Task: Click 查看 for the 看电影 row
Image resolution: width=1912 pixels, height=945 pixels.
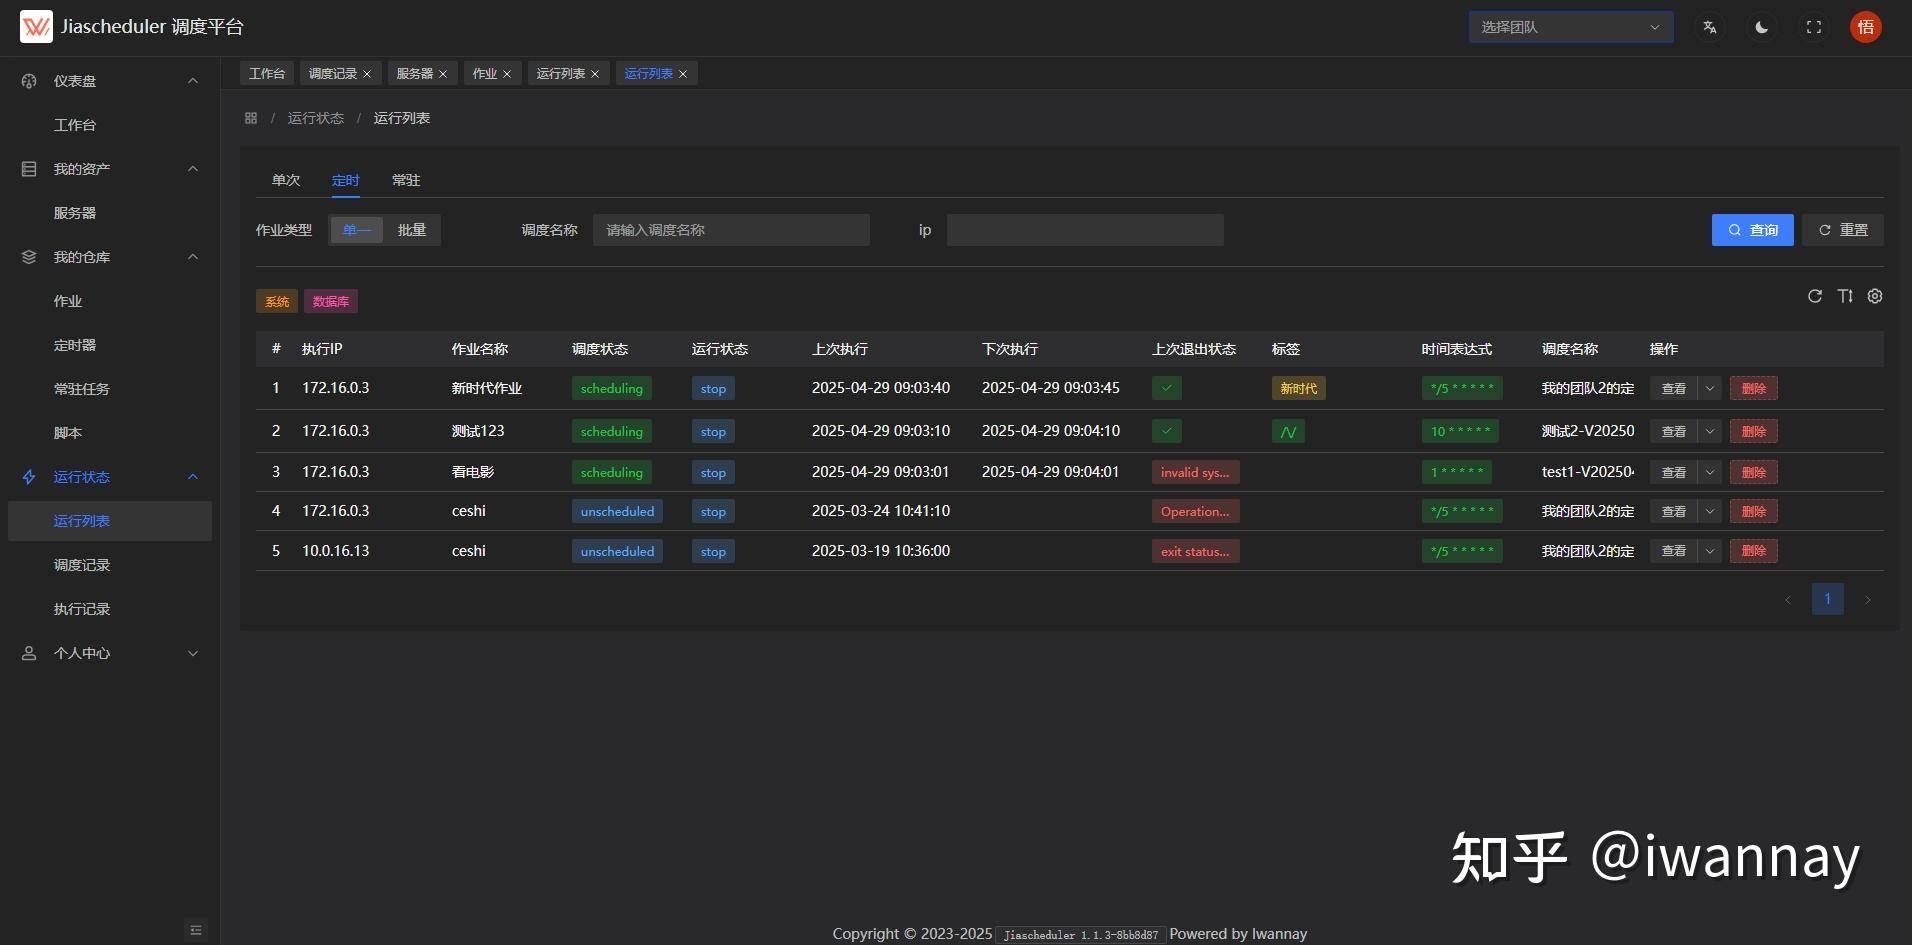Action: tap(1674, 472)
